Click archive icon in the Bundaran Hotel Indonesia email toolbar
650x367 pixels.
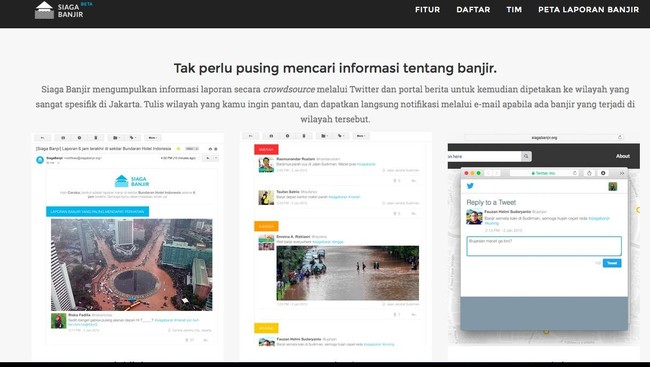[x=63, y=138]
